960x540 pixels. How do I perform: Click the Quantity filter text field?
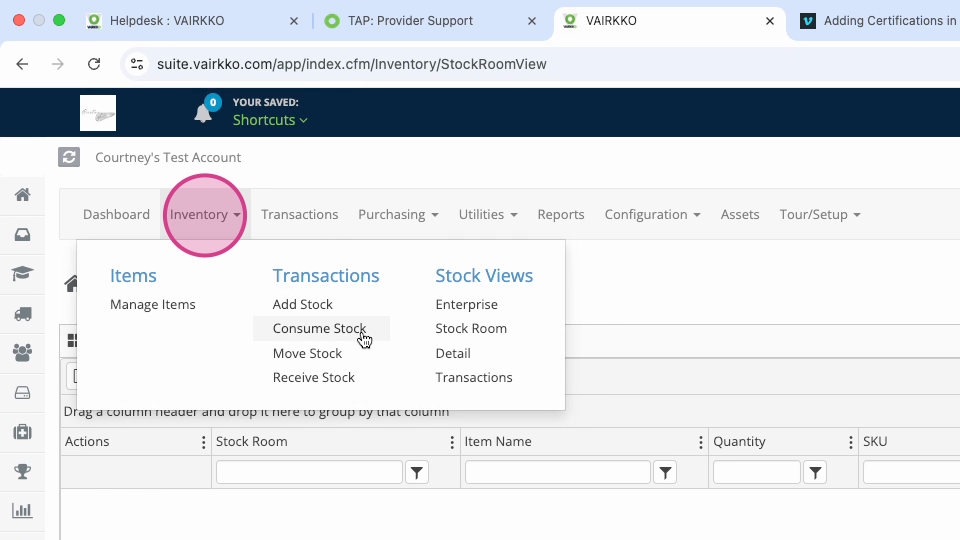tap(757, 472)
